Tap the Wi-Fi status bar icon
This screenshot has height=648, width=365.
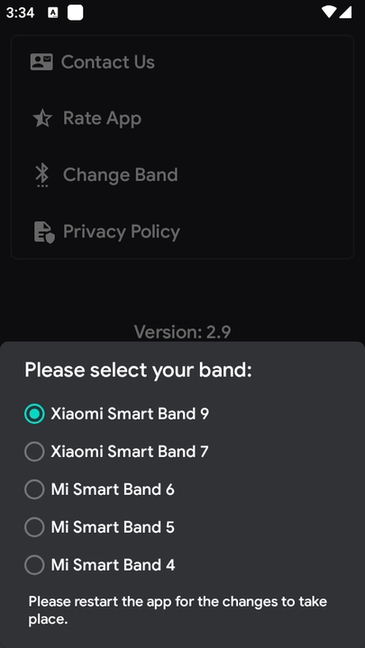(329, 12)
